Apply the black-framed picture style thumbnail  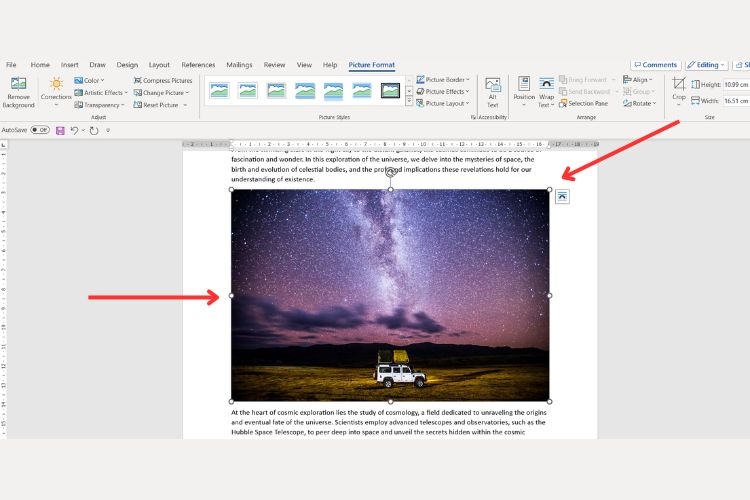pos(390,90)
